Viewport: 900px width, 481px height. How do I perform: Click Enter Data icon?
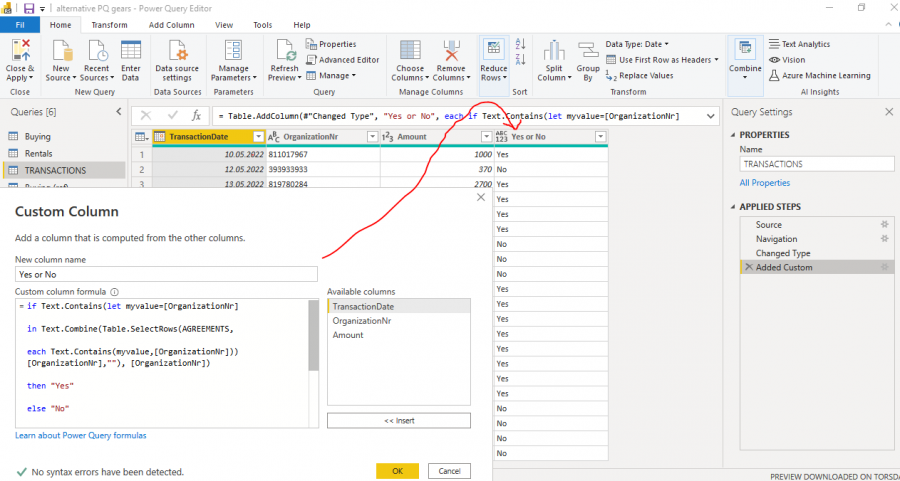tap(131, 51)
